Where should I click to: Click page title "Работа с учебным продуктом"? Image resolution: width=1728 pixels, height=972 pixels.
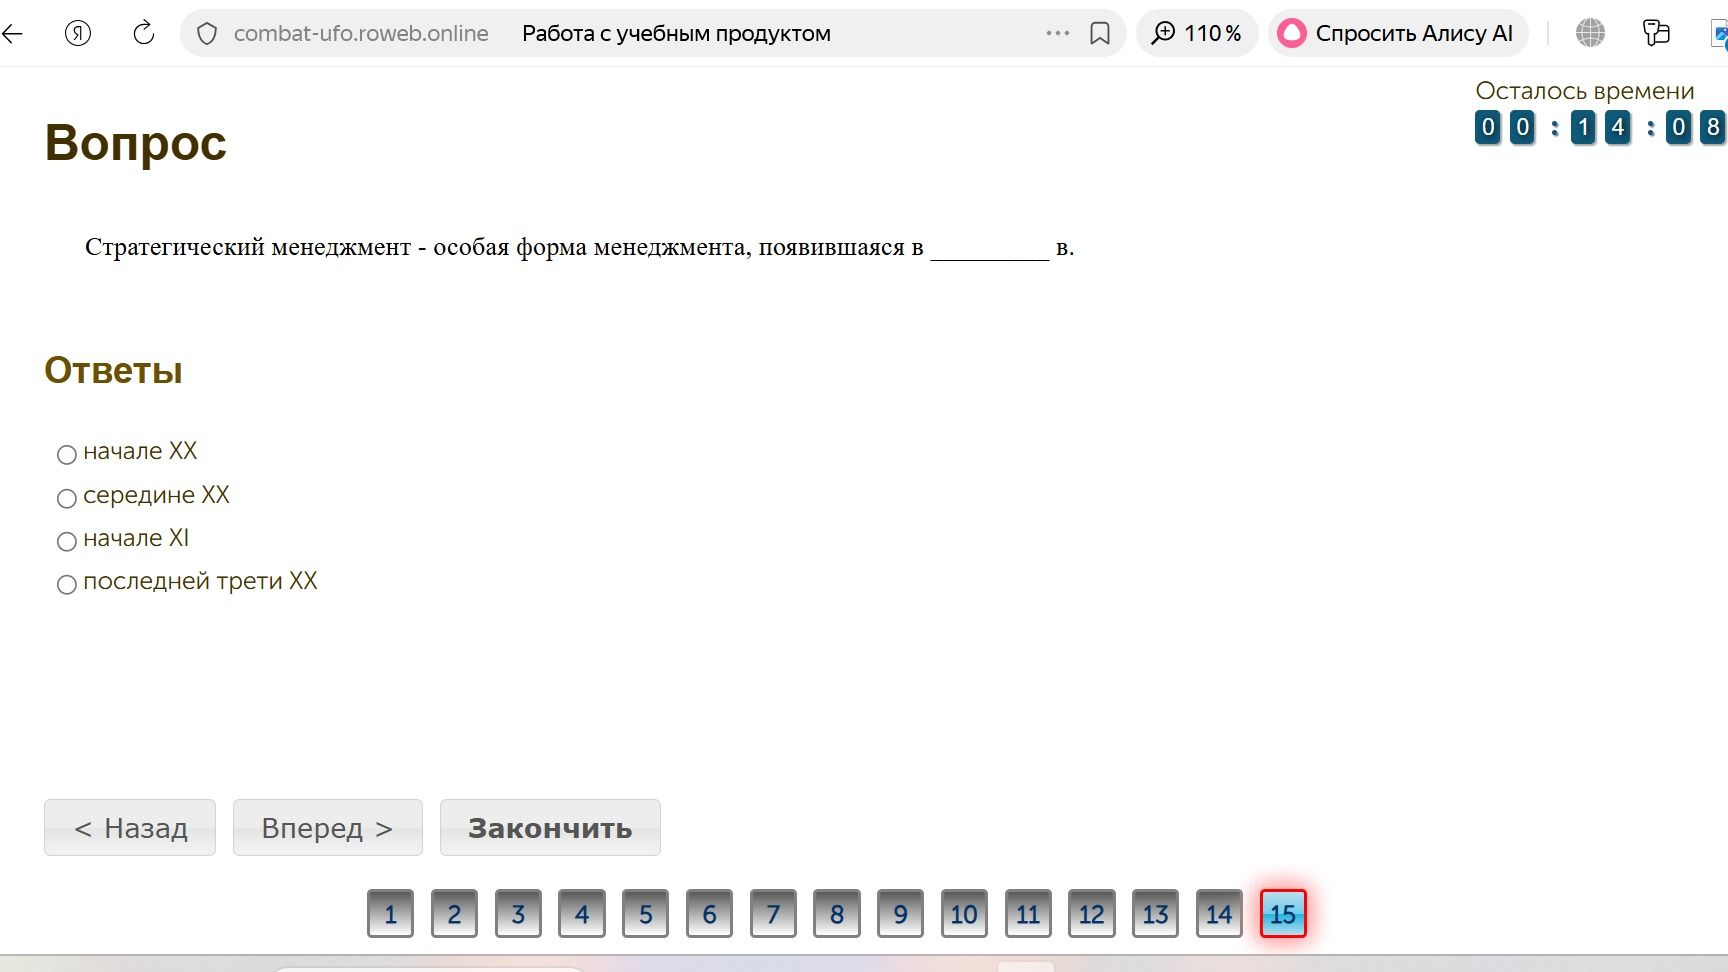click(x=676, y=33)
